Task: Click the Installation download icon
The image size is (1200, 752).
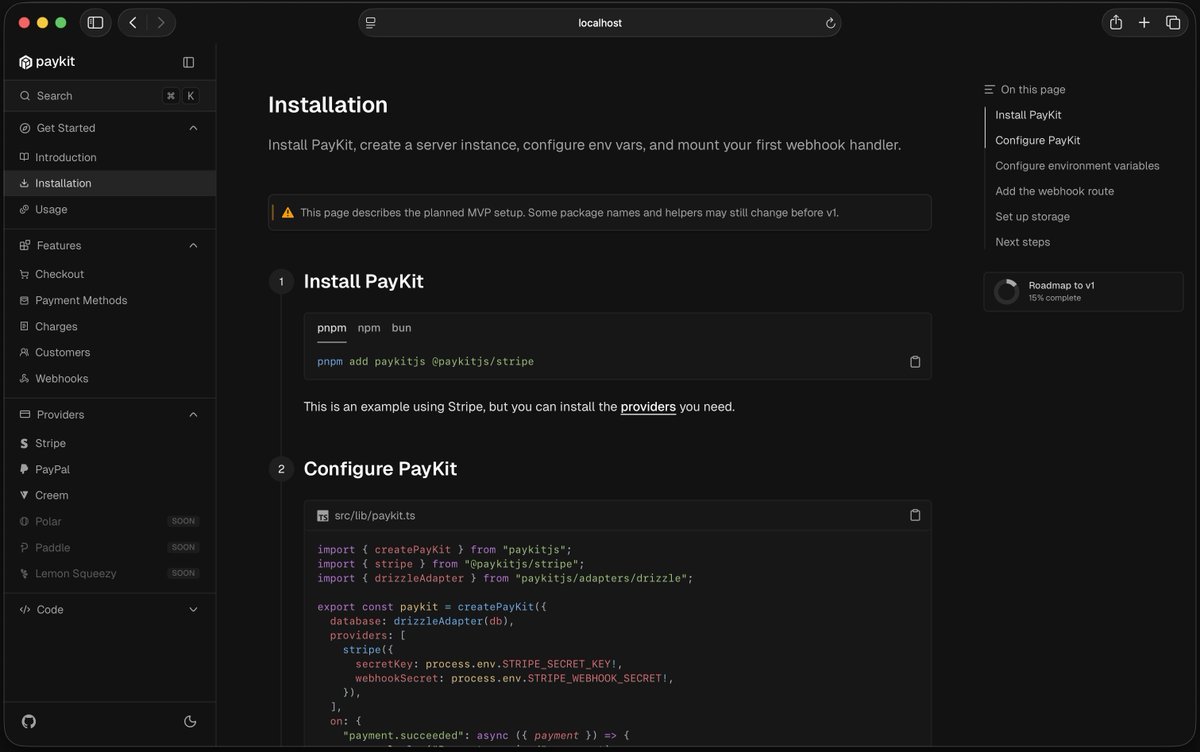Action: pyautogui.click(x=25, y=183)
